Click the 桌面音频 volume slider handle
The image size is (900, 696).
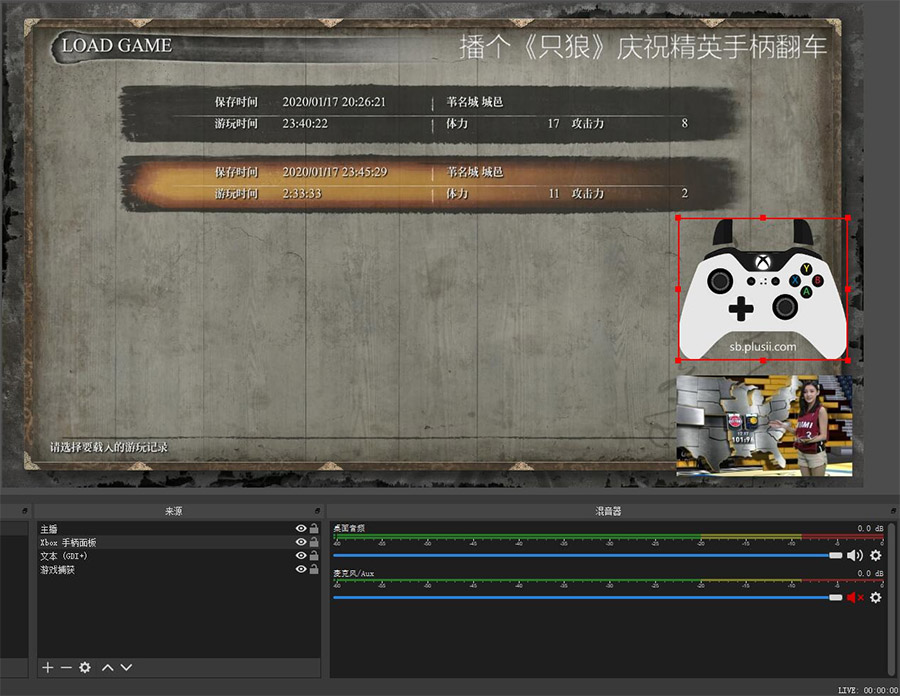pos(836,555)
